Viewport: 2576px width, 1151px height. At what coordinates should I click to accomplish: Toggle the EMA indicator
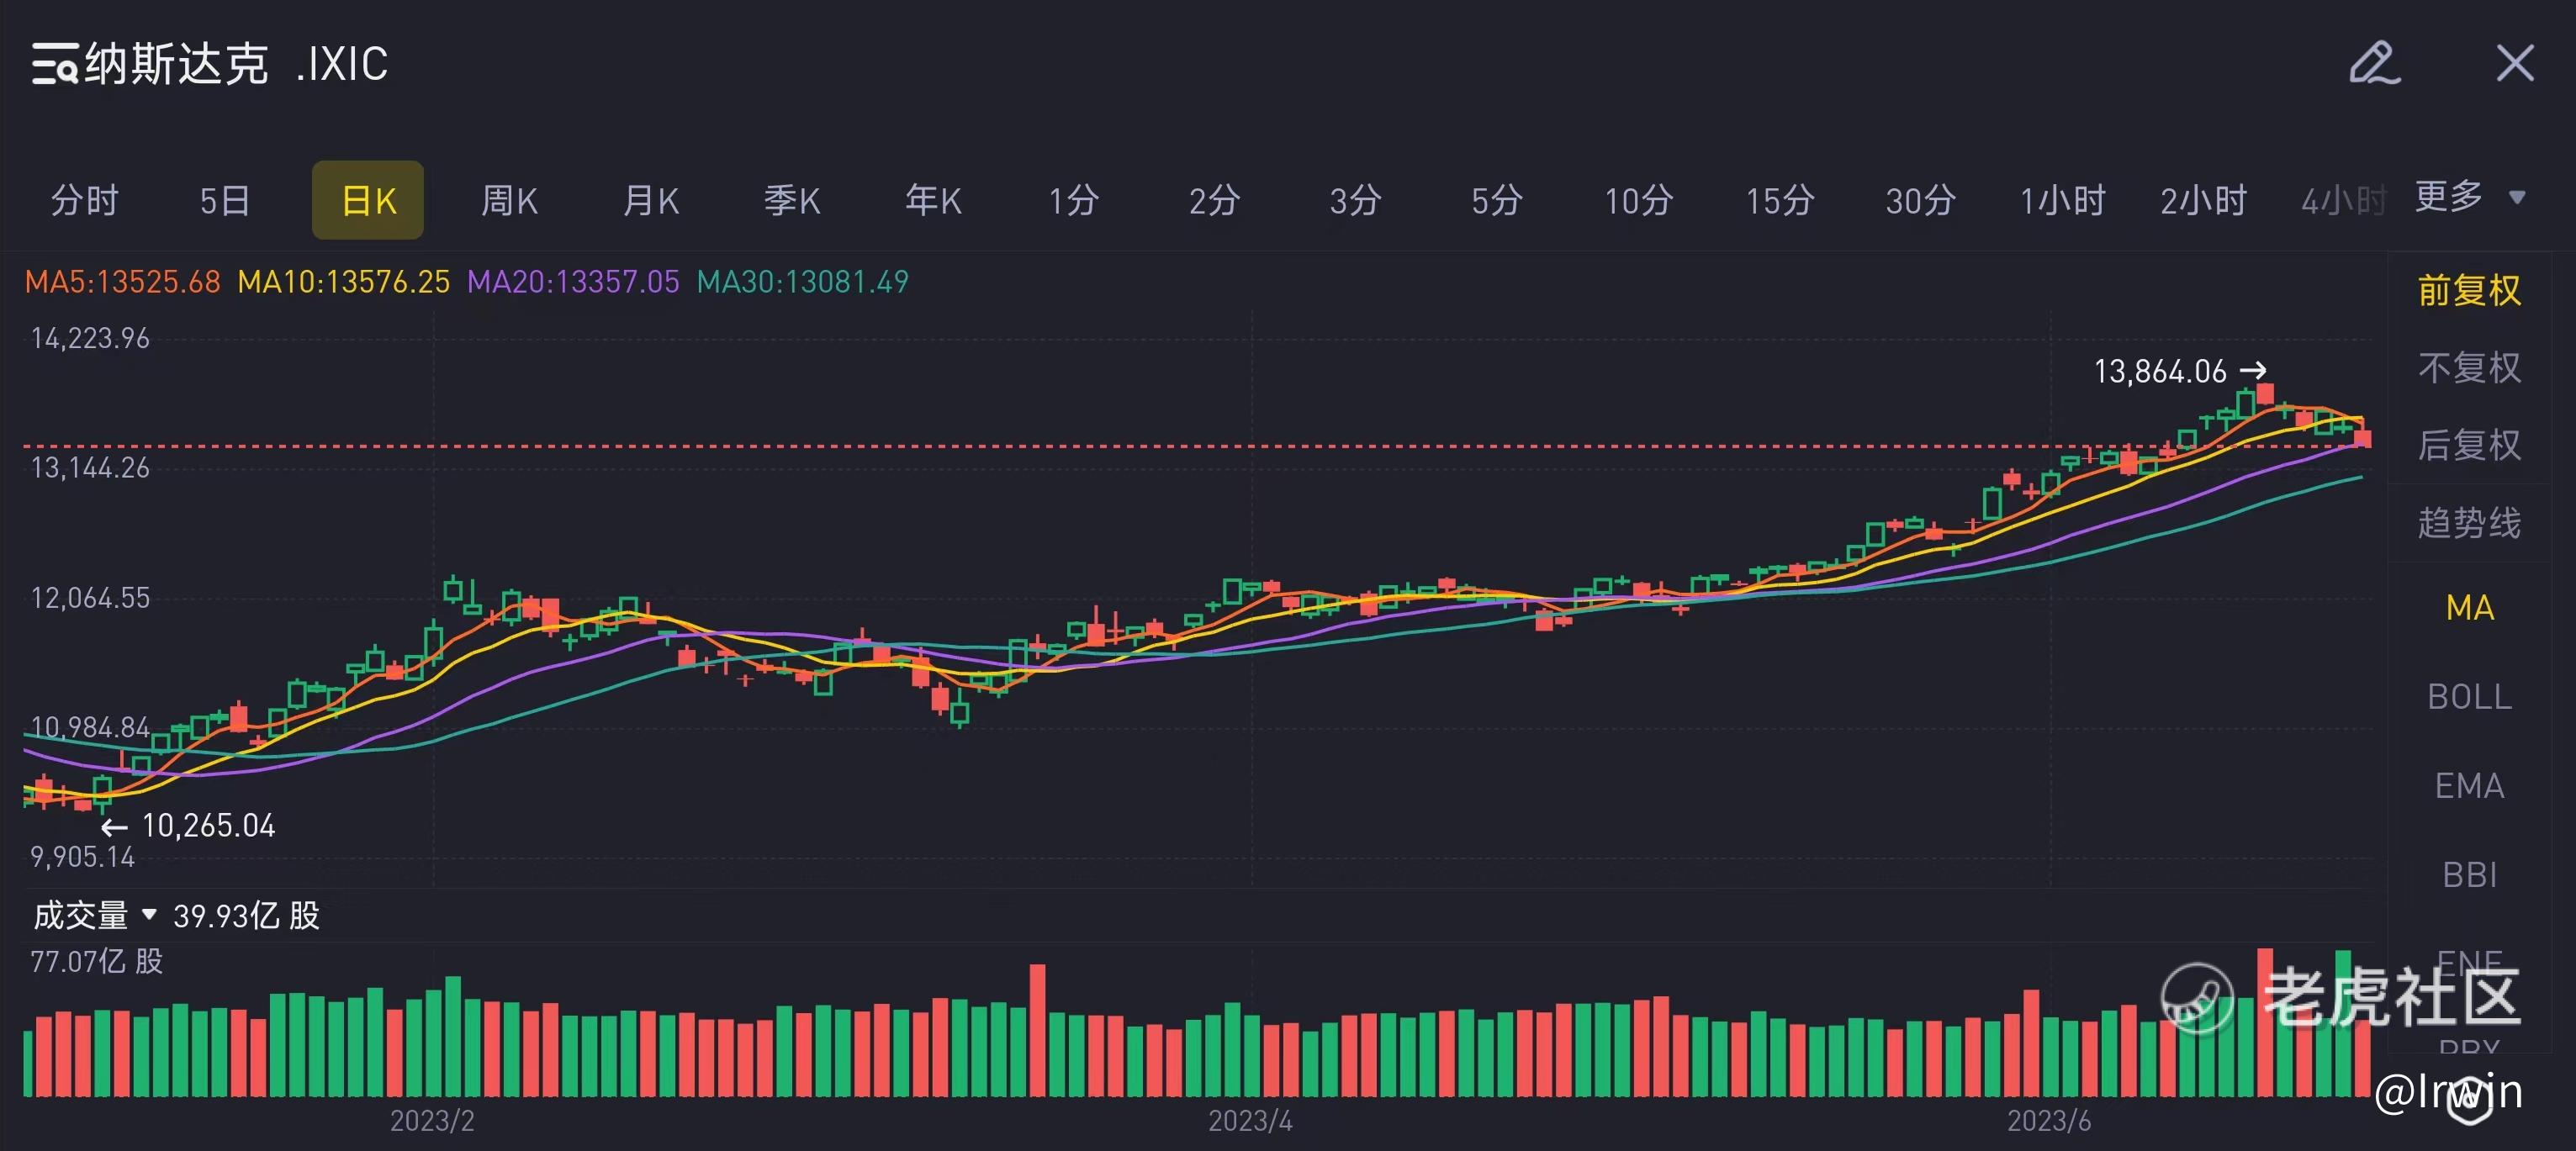2470,785
